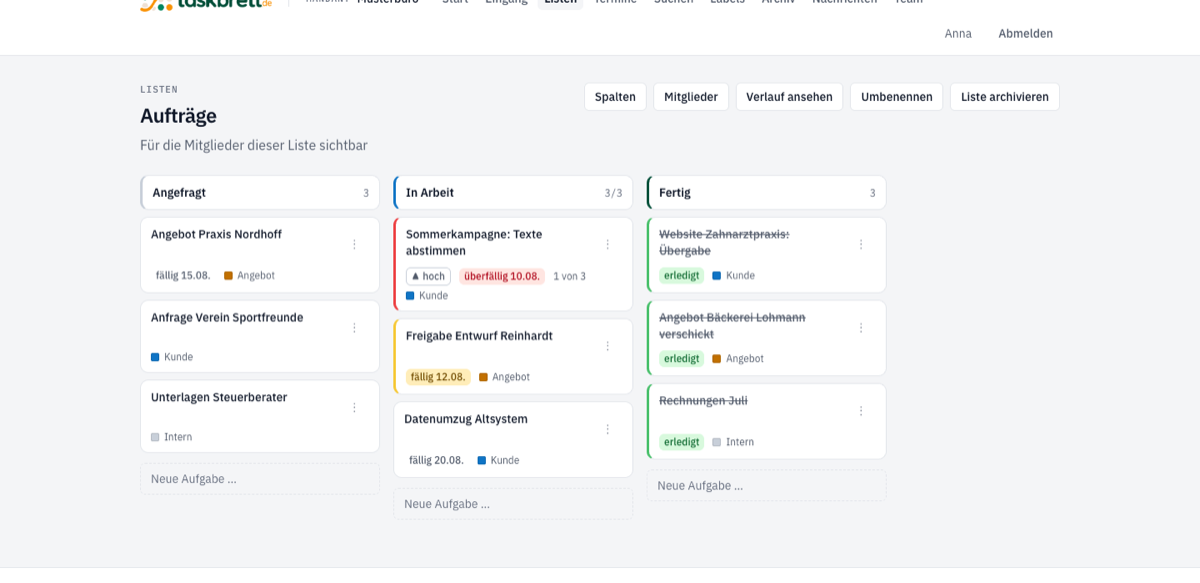
Task: Log out via Abmelden
Action: pyautogui.click(x=1025, y=33)
